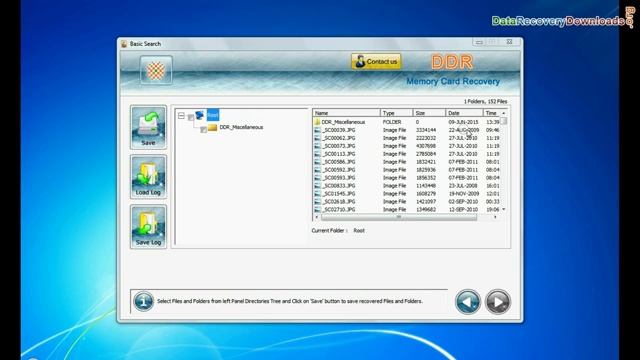Click the Root computer icon in tree
This screenshot has height=360, width=640.
tap(200, 115)
